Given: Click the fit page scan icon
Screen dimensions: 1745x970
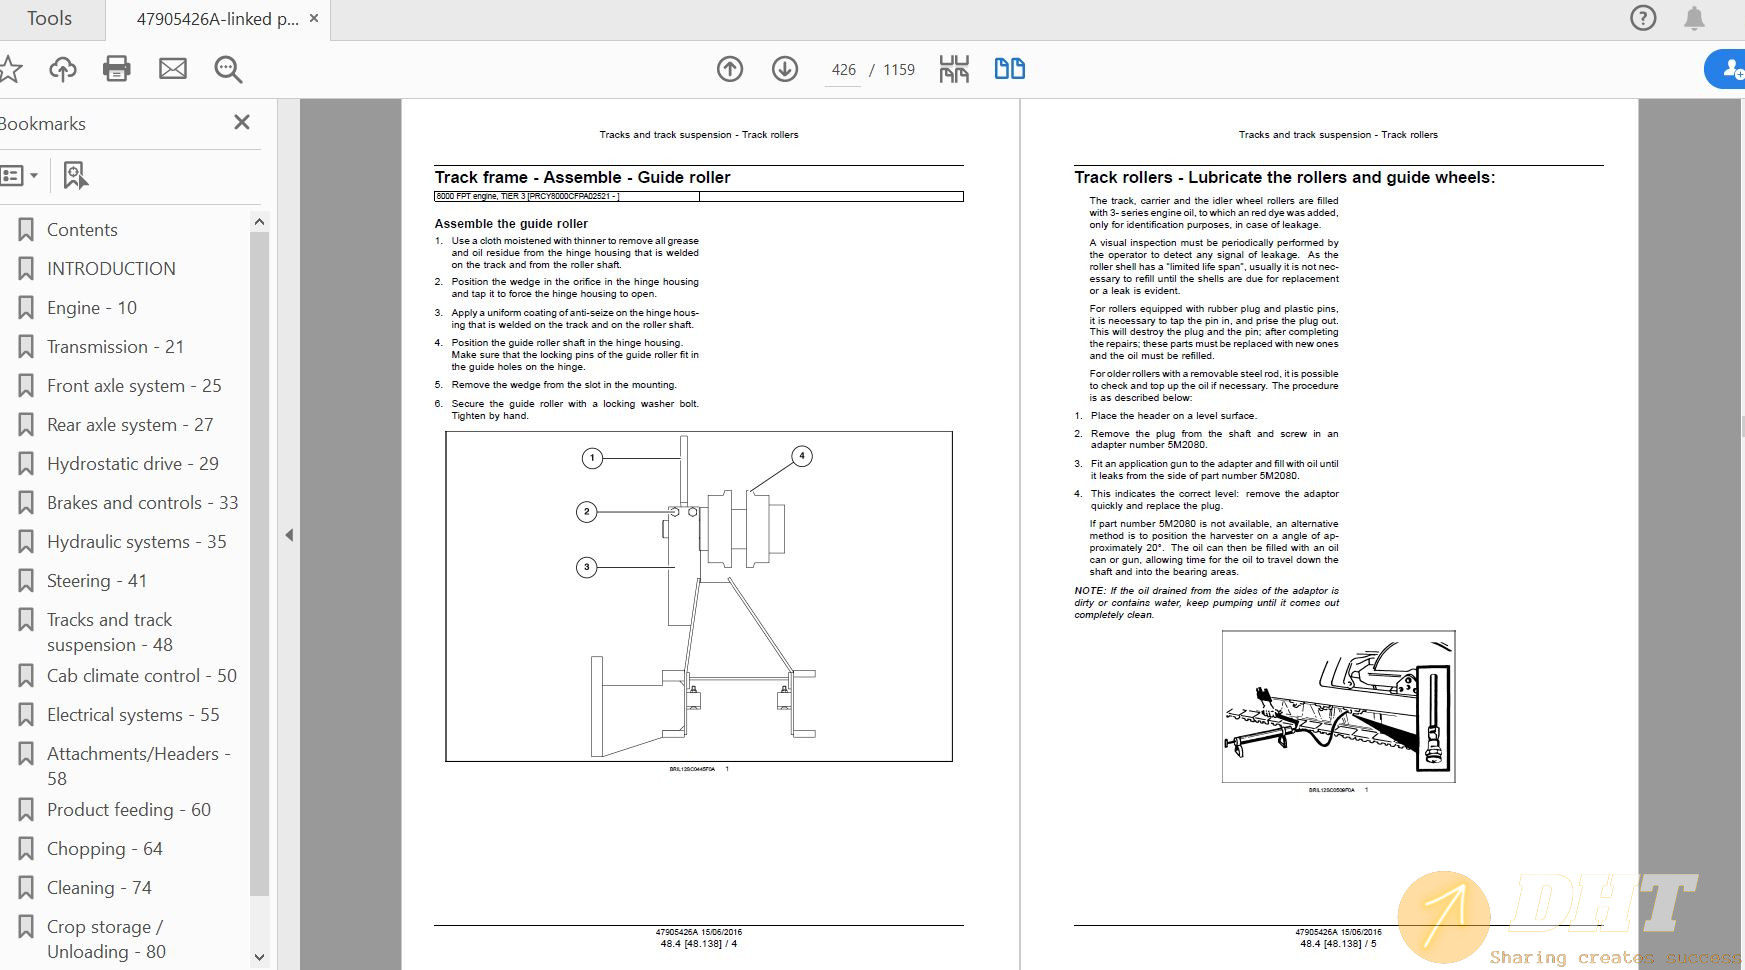Looking at the screenshot, I should [x=954, y=69].
